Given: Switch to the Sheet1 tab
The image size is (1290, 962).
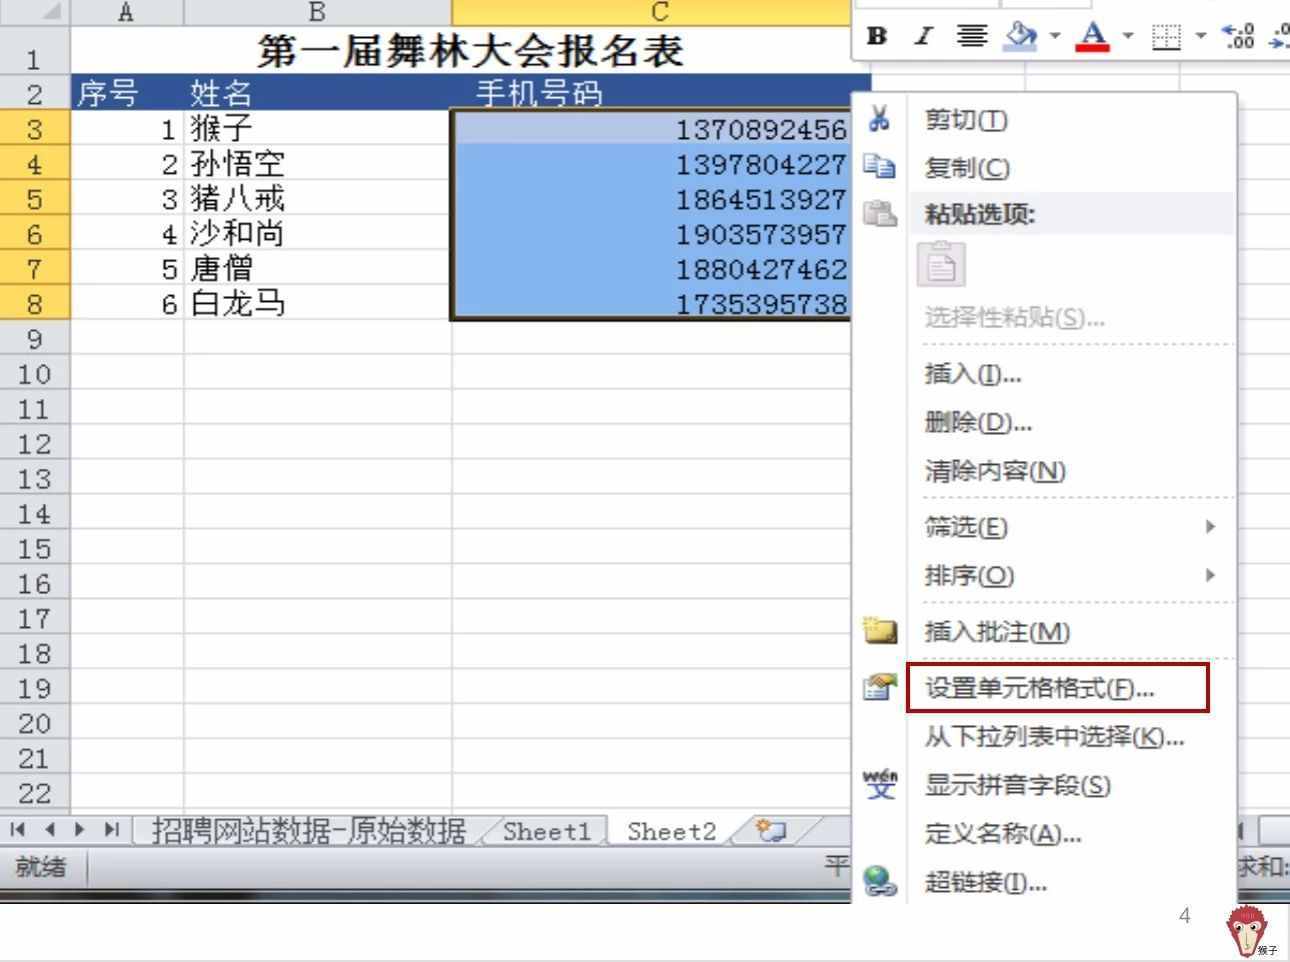Looking at the screenshot, I should point(547,831).
